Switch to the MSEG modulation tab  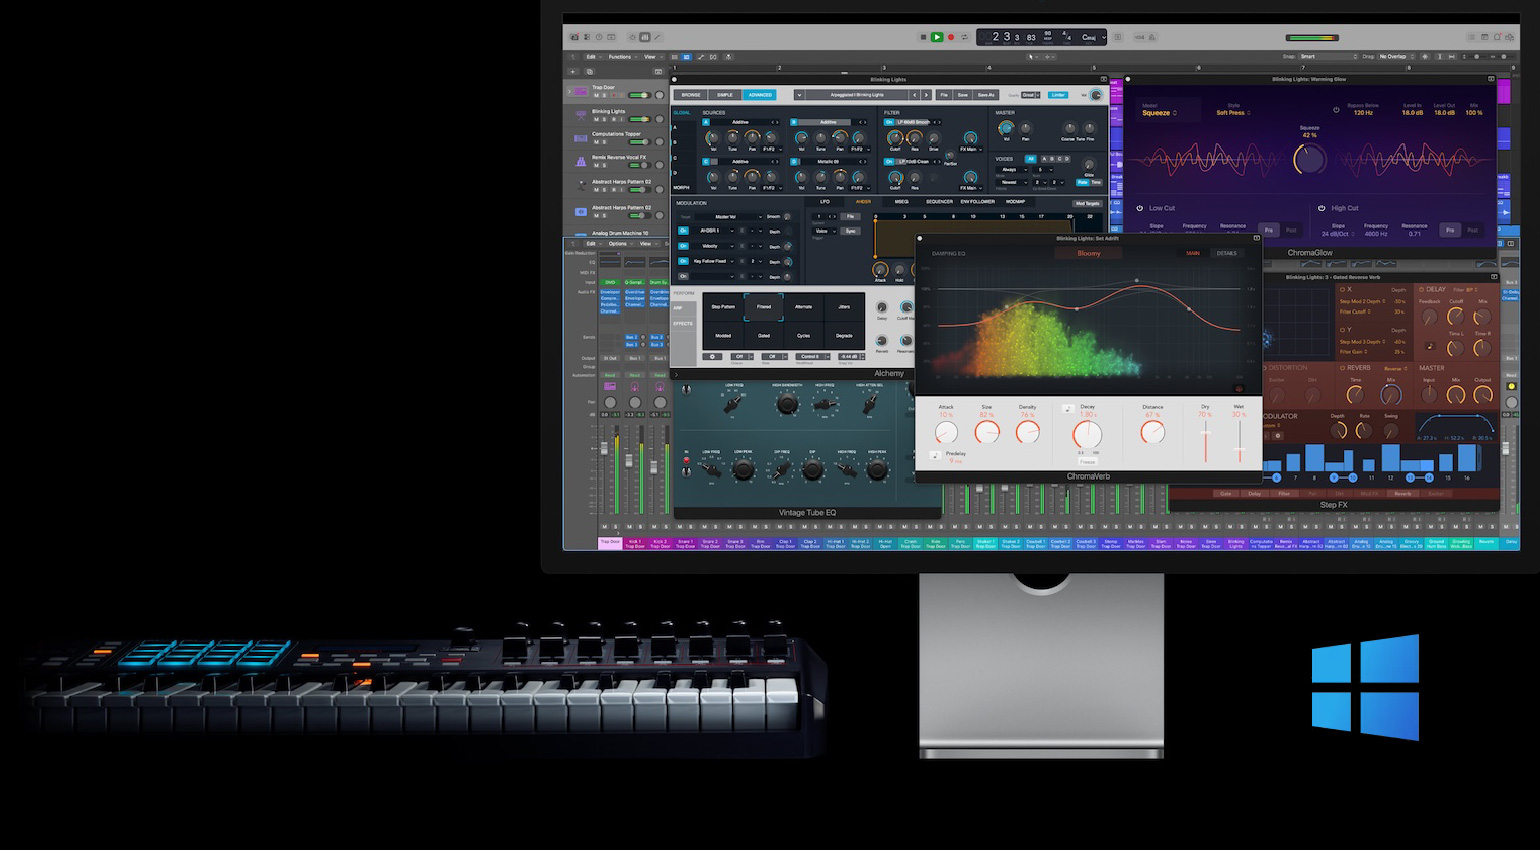[901, 202]
